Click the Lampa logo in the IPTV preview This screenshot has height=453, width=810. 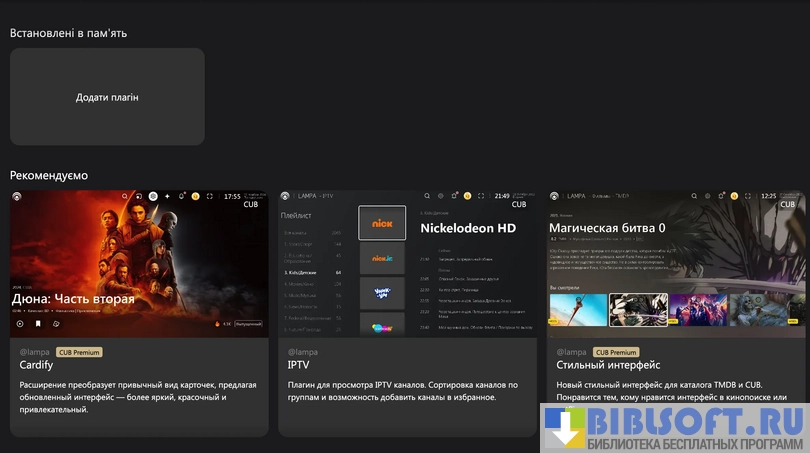285,196
